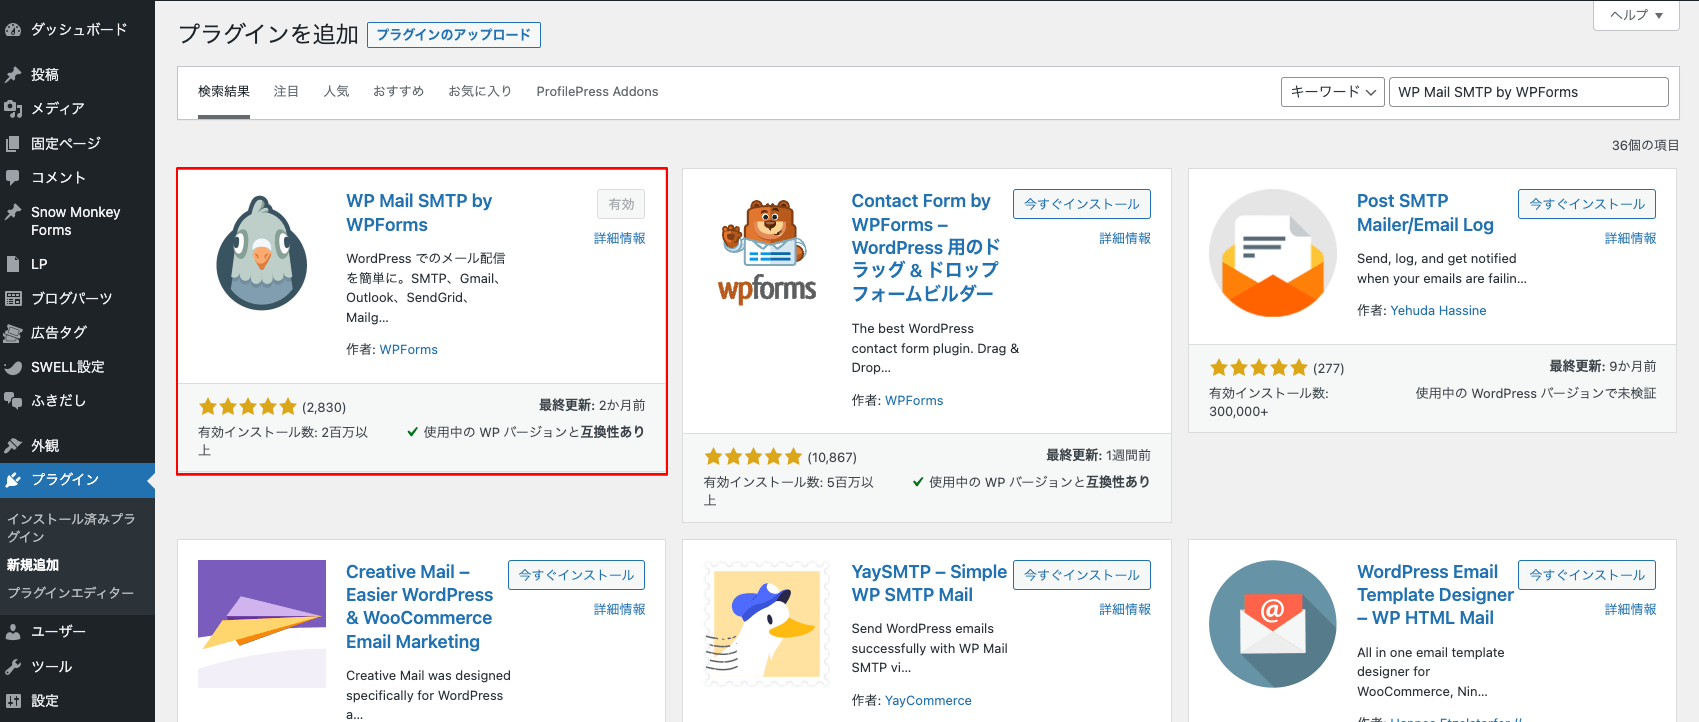Click the WP HTML Mail envelope logo
This screenshot has height=722, width=1699.
tap(1273, 624)
